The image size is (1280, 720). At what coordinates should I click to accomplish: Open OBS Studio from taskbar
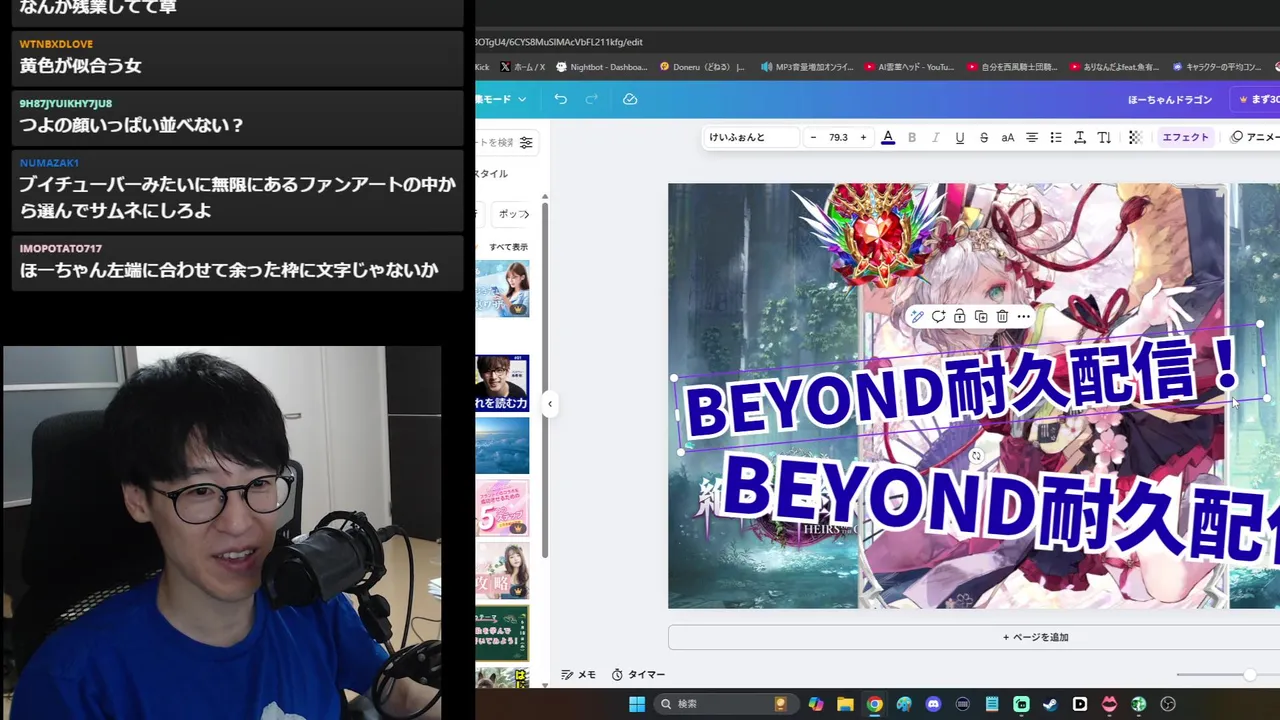(x=1168, y=704)
